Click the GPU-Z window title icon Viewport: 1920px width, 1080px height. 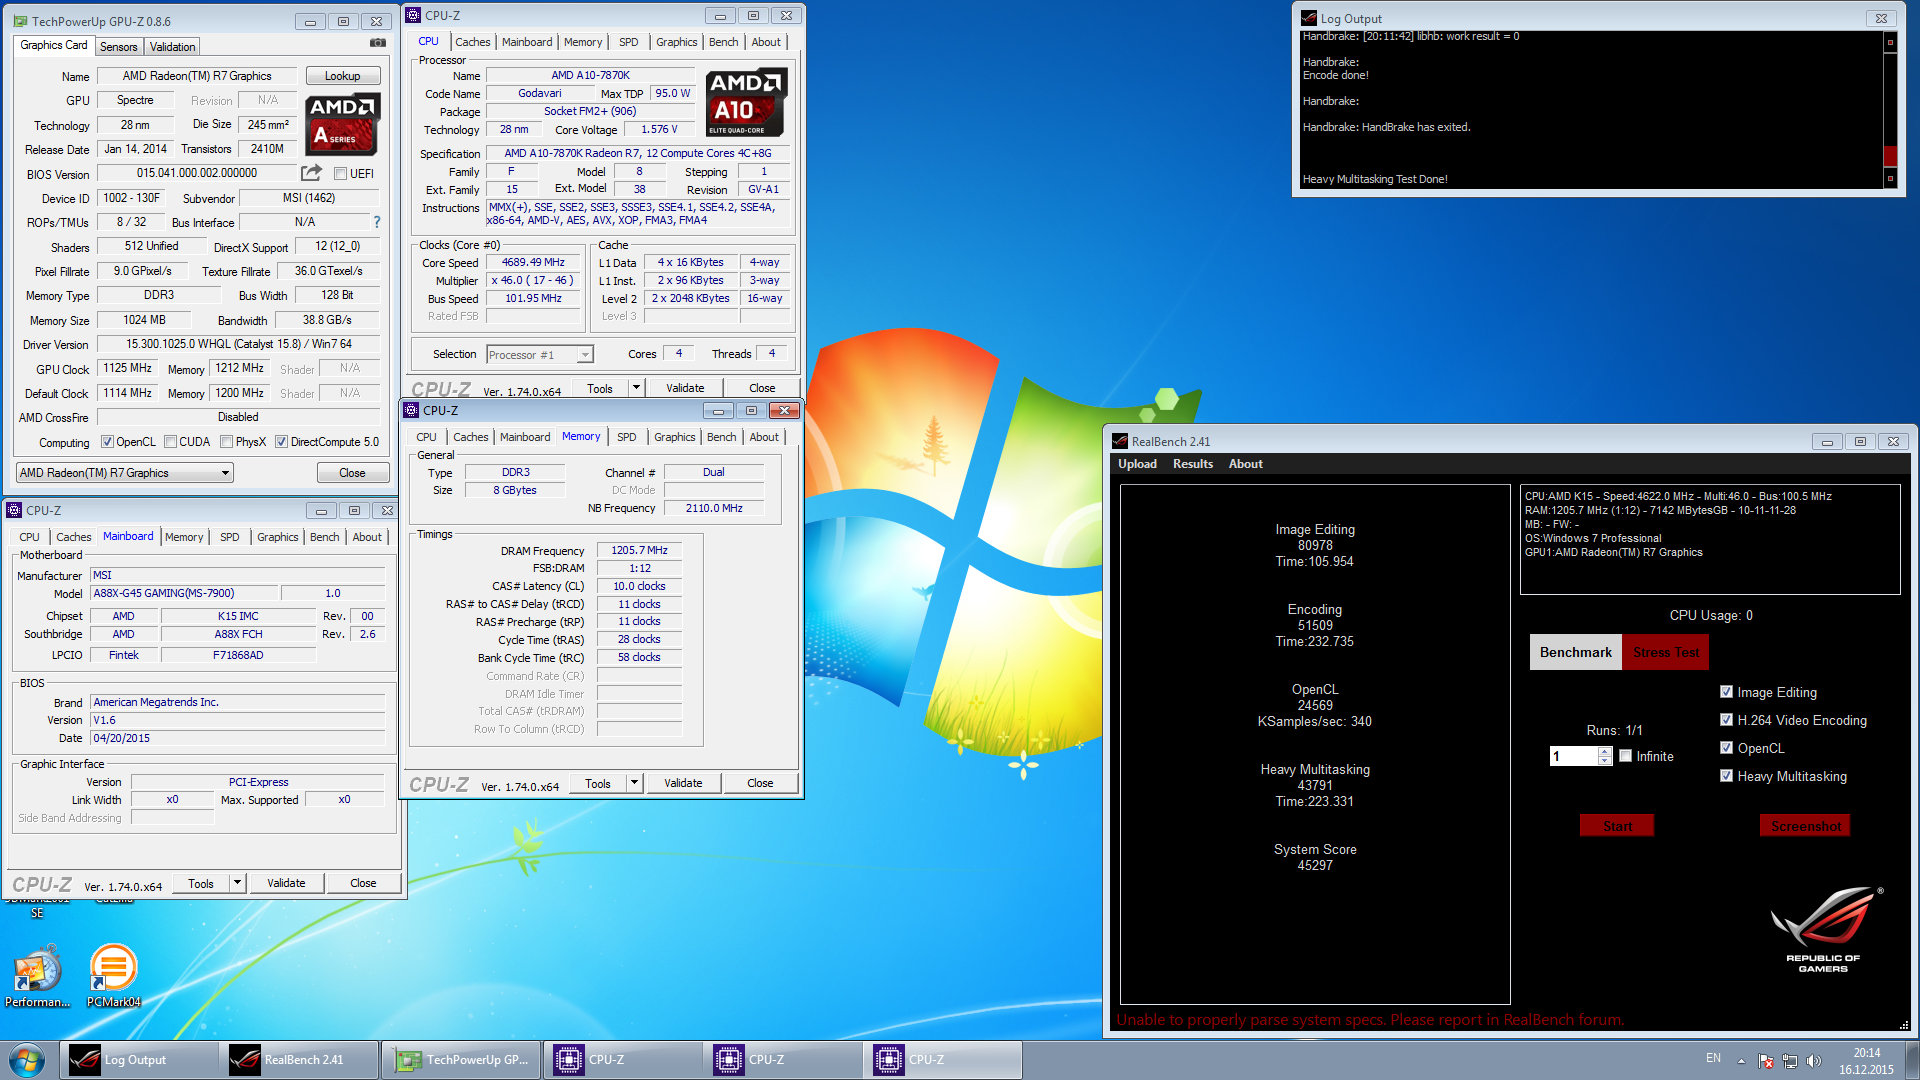(x=21, y=21)
